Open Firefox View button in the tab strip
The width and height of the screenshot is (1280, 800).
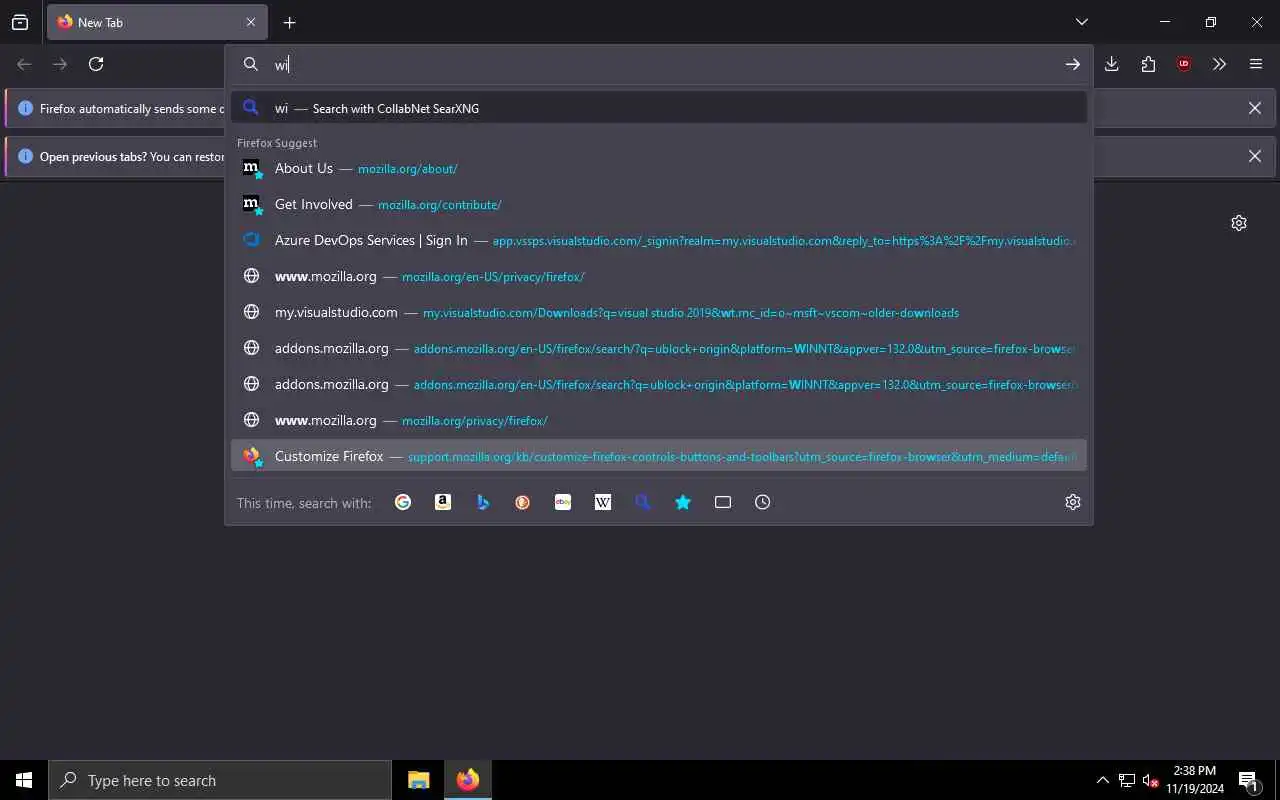point(20,22)
